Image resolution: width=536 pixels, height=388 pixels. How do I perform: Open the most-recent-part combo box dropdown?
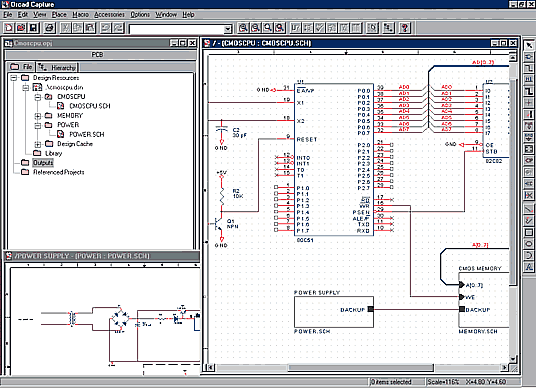point(228,29)
